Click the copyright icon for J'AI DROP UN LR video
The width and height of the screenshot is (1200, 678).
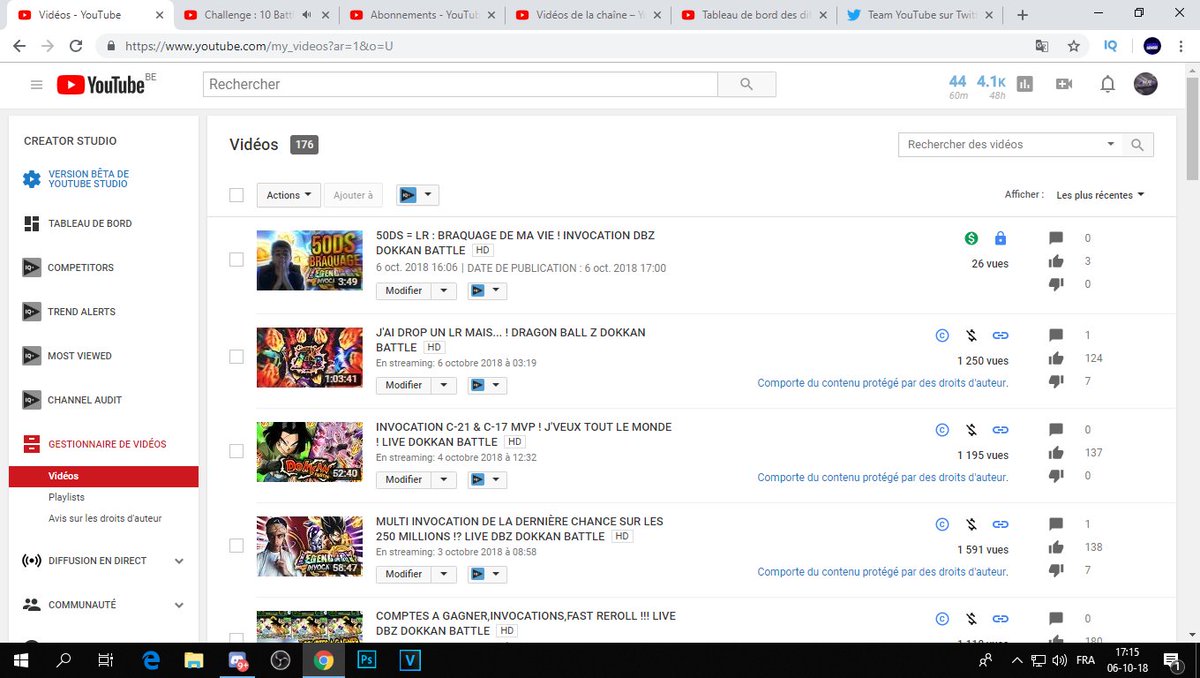(941, 336)
